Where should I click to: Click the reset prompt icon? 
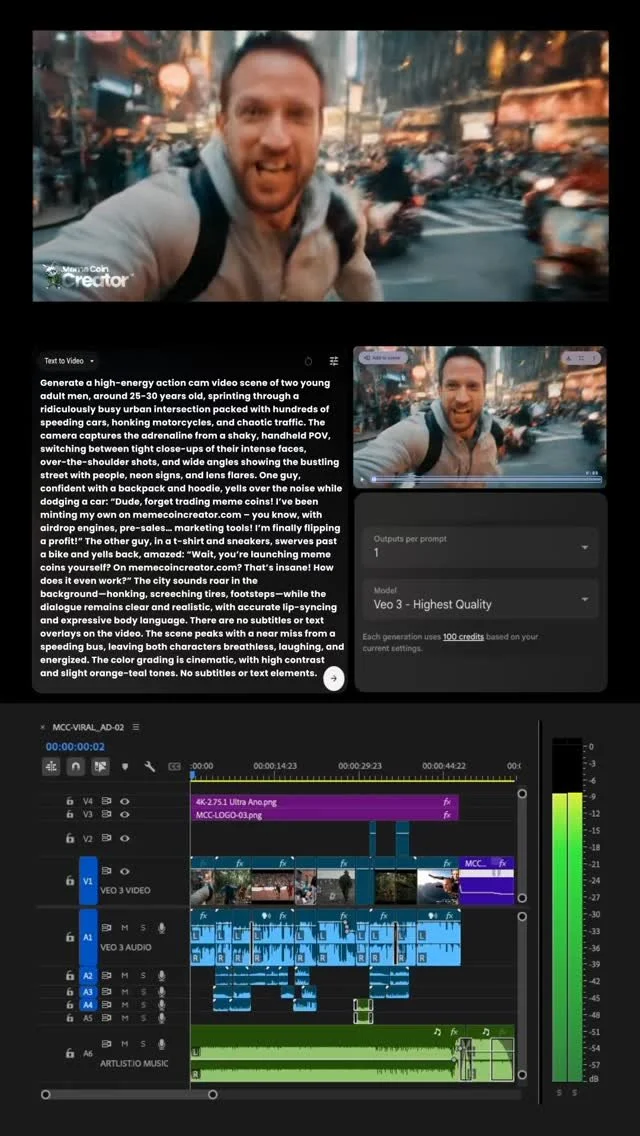[x=309, y=361]
